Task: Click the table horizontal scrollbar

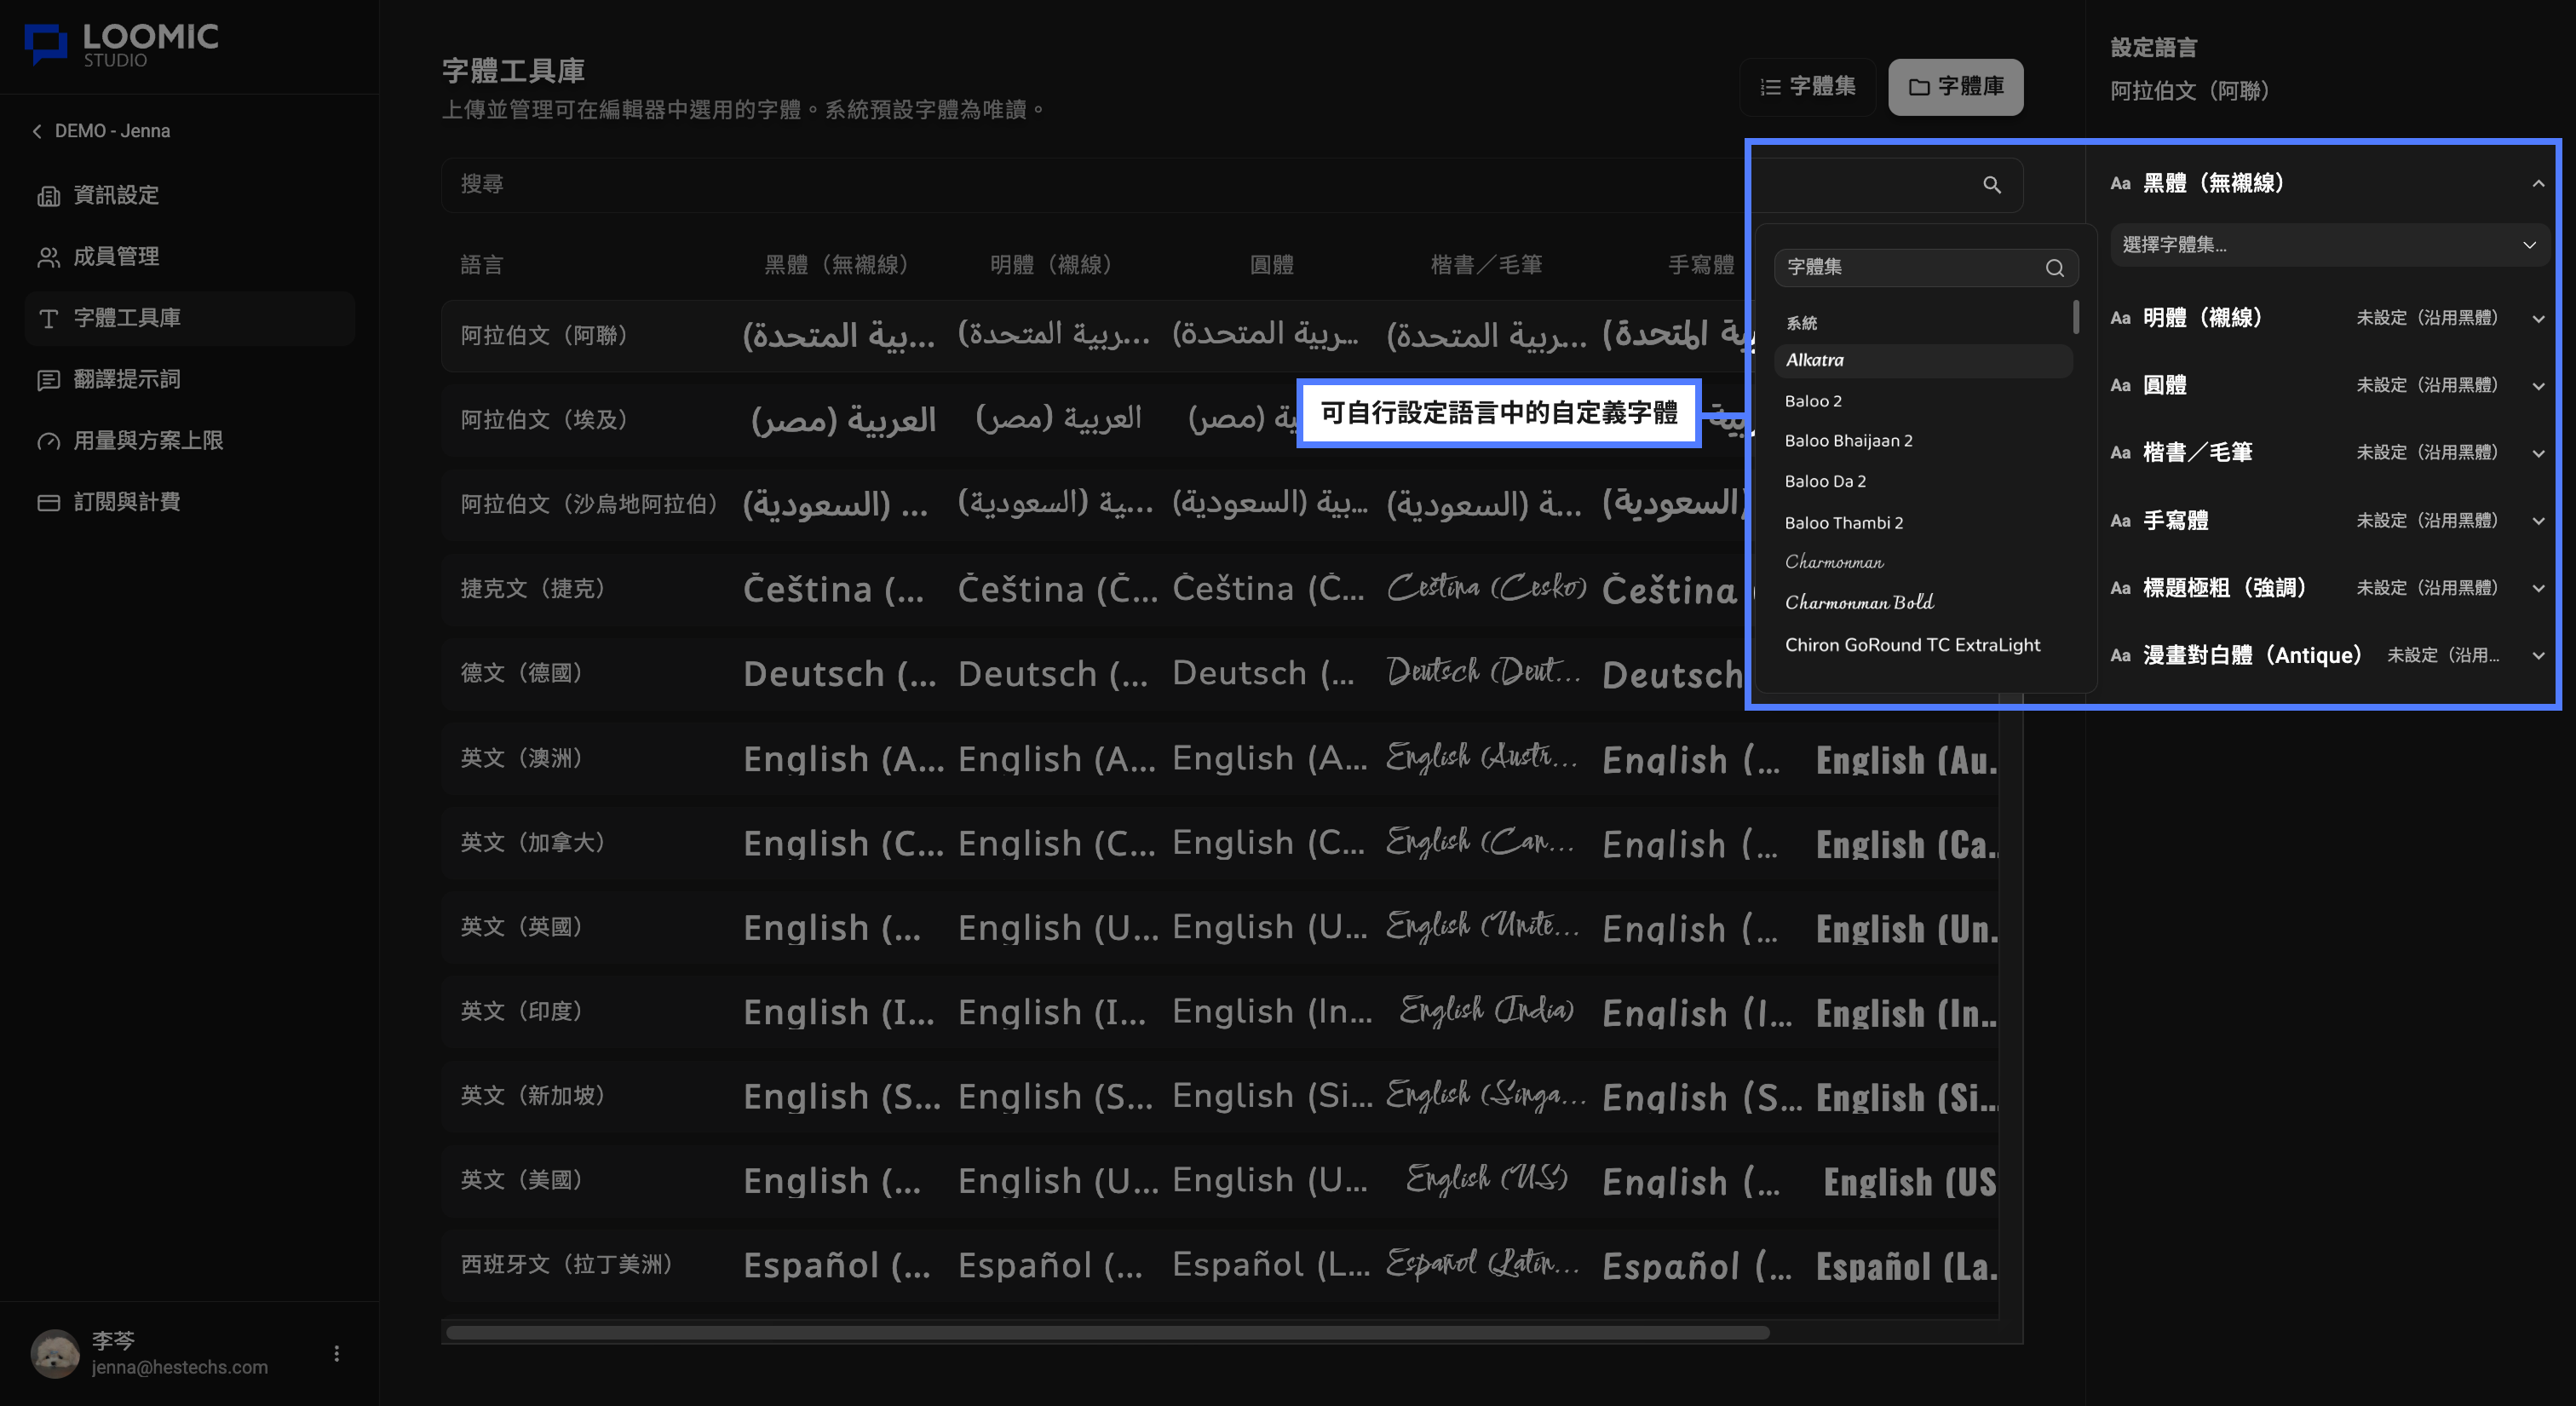Action: click(x=1107, y=1332)
